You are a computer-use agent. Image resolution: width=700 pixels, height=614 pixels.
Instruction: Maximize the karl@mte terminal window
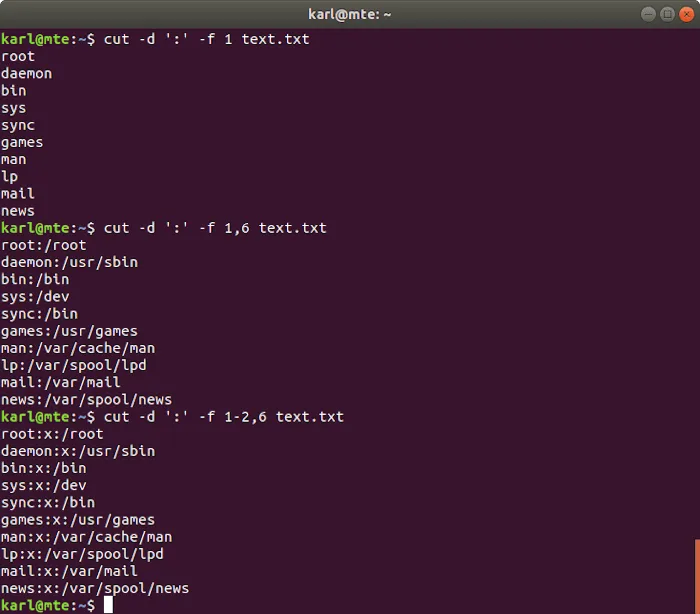point(667,14)
